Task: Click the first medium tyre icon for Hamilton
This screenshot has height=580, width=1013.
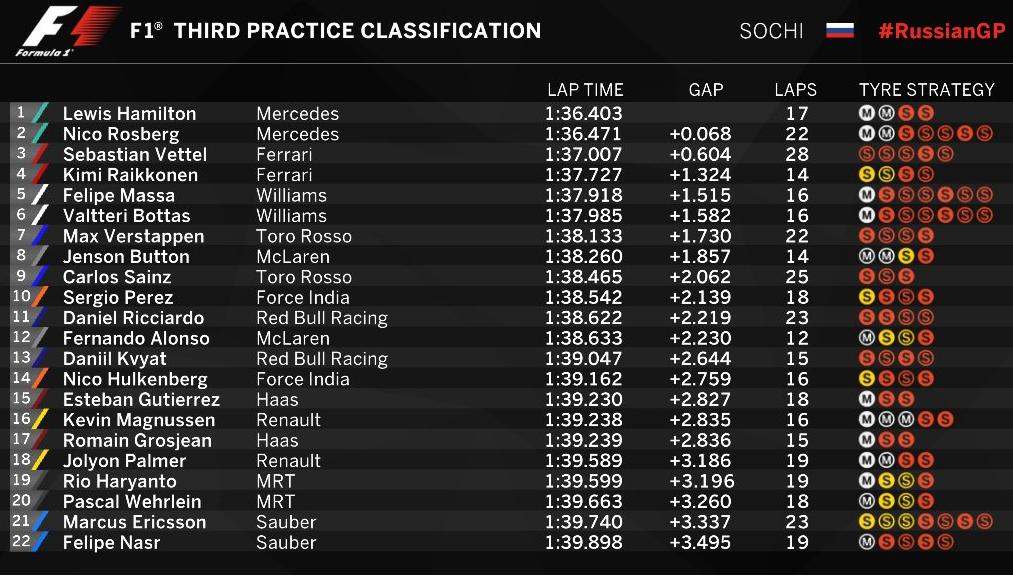Action: (866, 114)
